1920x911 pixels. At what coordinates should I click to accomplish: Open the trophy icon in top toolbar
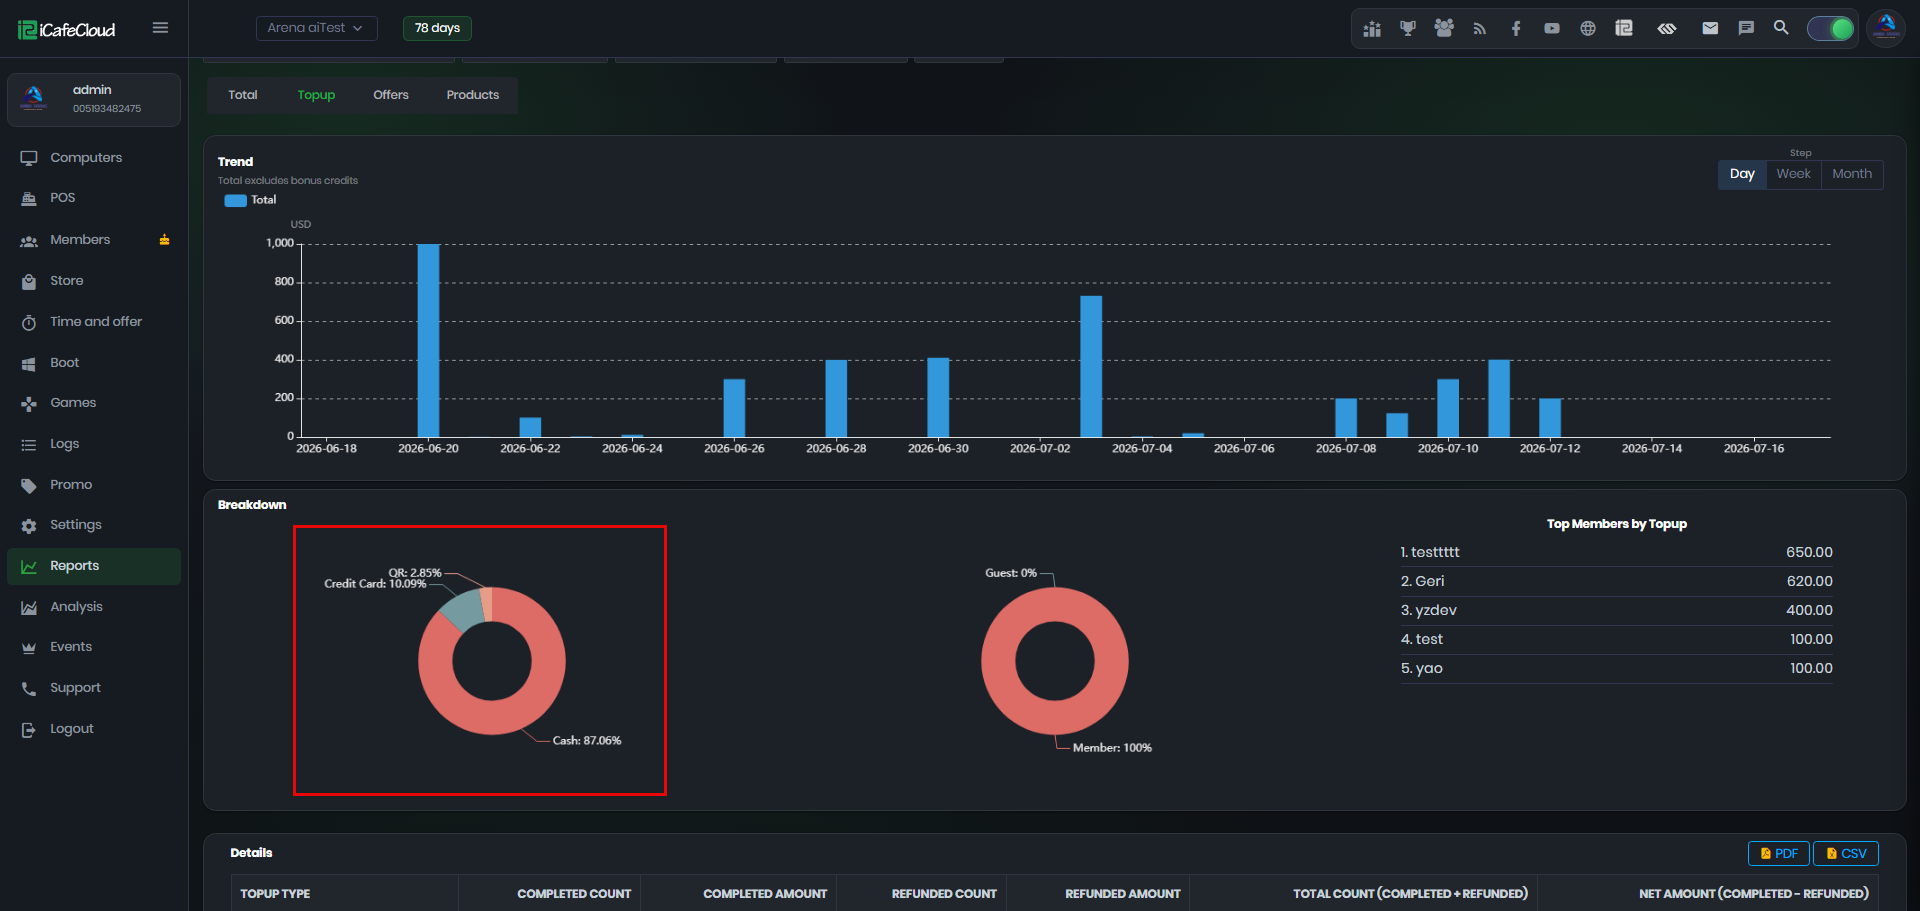pos(1408,28)
